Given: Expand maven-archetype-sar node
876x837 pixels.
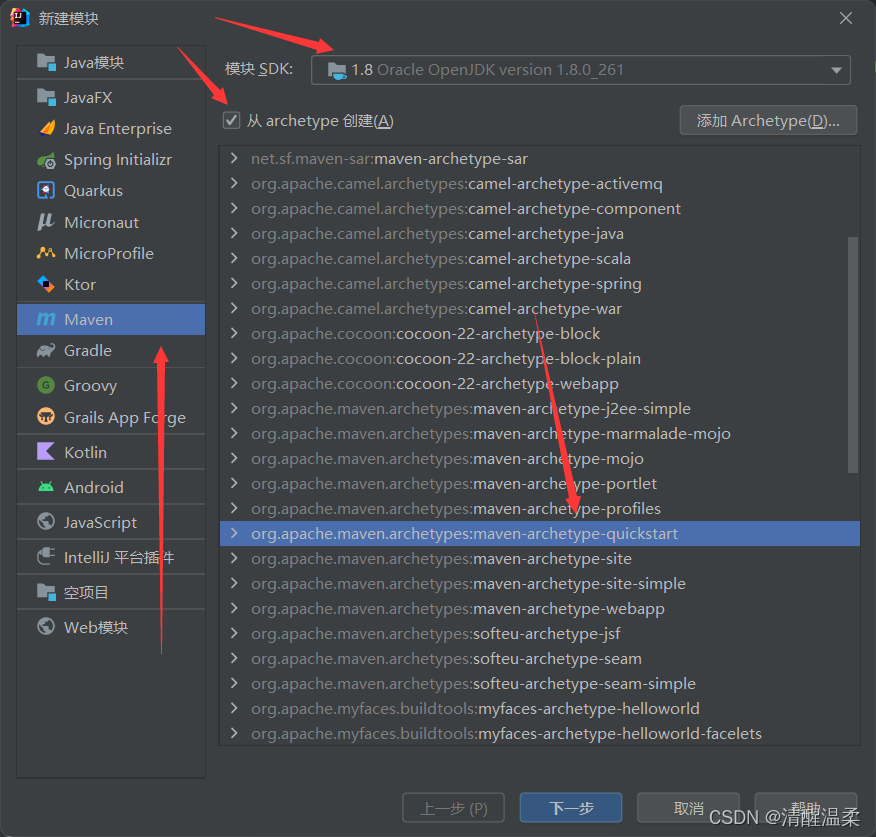Looking at the screenshot, I should click(x=234, y=159).
